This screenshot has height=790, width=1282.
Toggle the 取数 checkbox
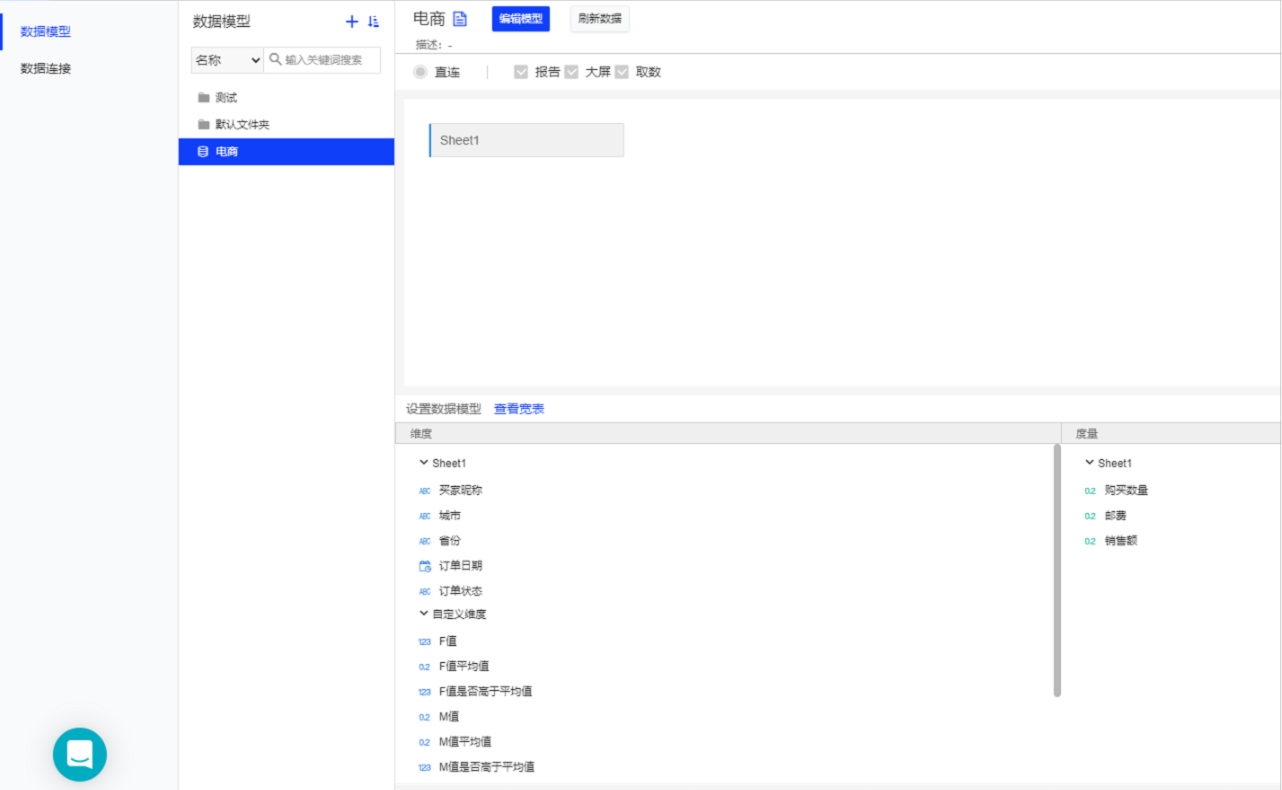[x=622, y=72]
